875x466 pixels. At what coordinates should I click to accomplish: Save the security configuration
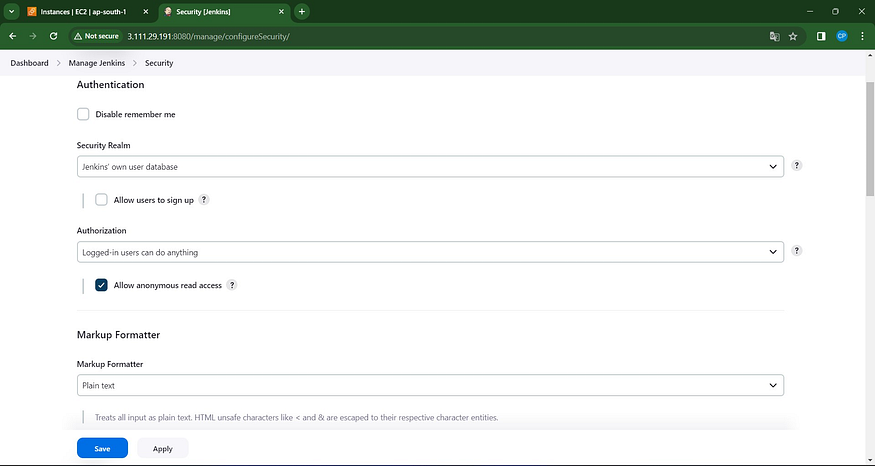pyautogui.click(x=102, y=448)
